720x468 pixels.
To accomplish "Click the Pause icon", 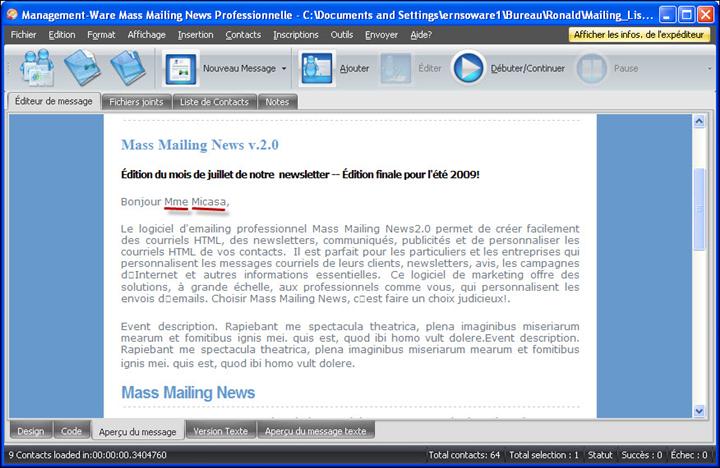I will 591,68.
